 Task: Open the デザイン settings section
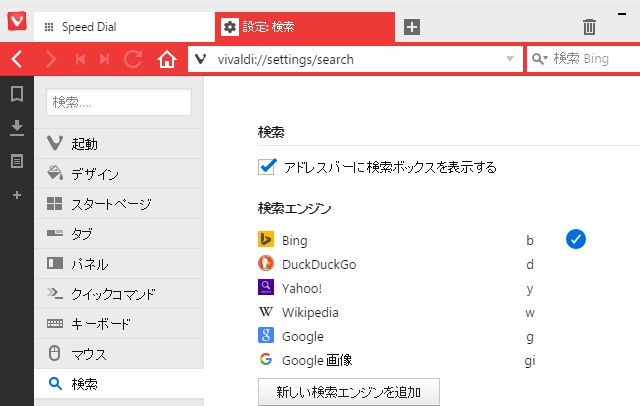119,174
